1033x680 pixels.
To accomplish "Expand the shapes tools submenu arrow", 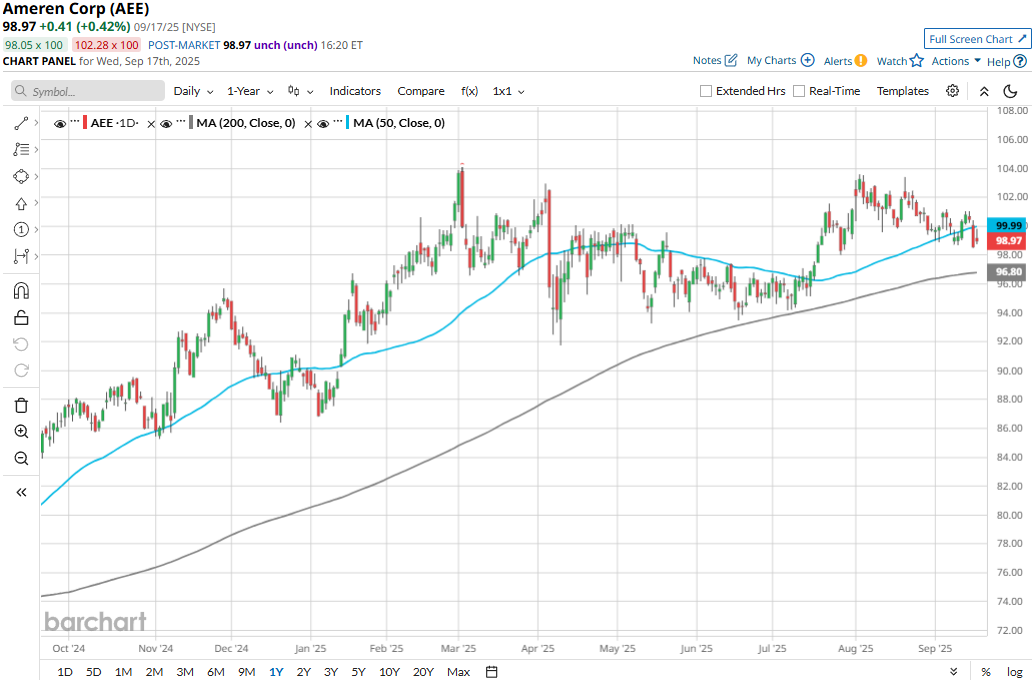I will [36, 177].
